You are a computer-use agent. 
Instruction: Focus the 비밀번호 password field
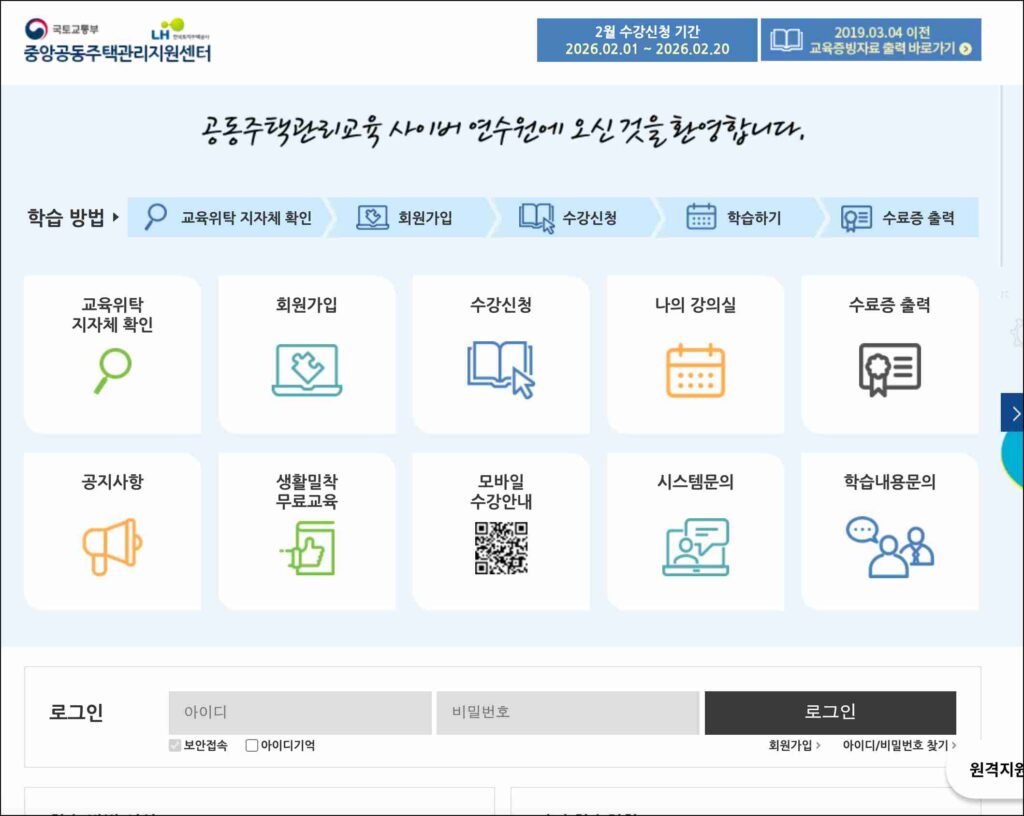pyautogui.click(x=567, y=712)
